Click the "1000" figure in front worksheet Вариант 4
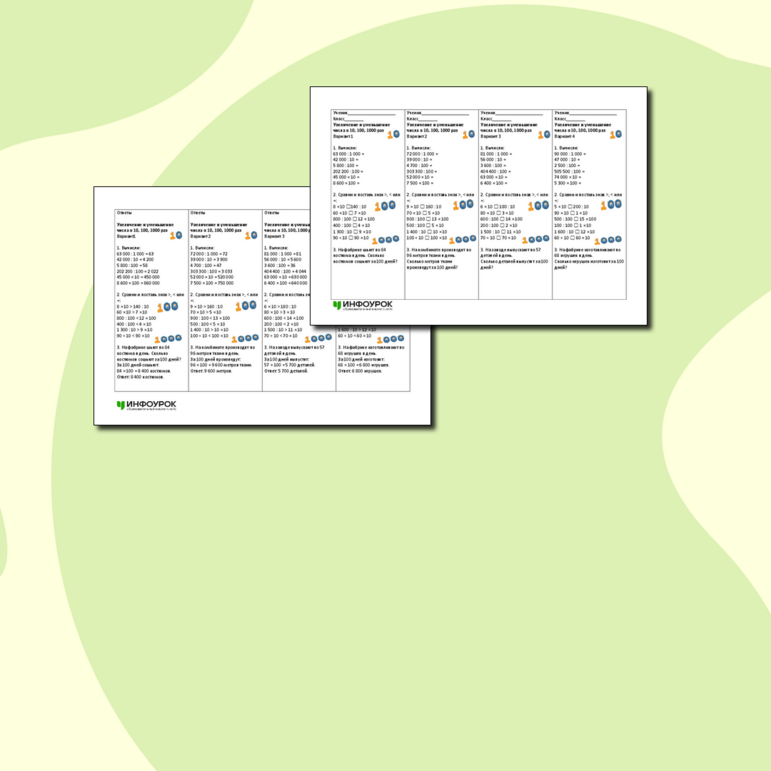Image resolution: width=771 pixels, height=771 pixels. (x=609, y=239)
